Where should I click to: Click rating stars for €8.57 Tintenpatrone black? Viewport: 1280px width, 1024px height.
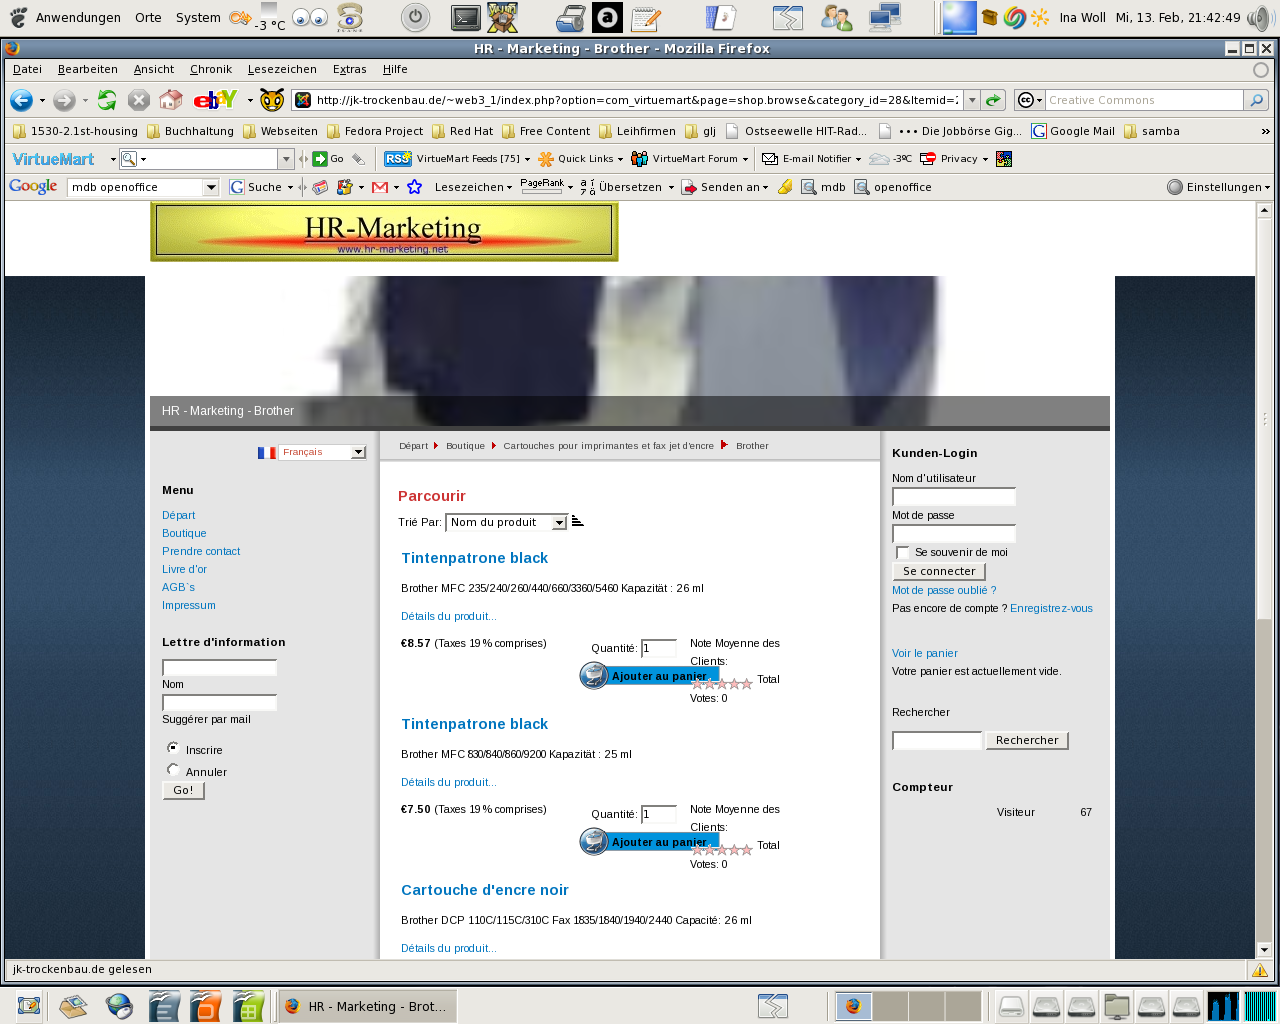(x=721, y=684)
